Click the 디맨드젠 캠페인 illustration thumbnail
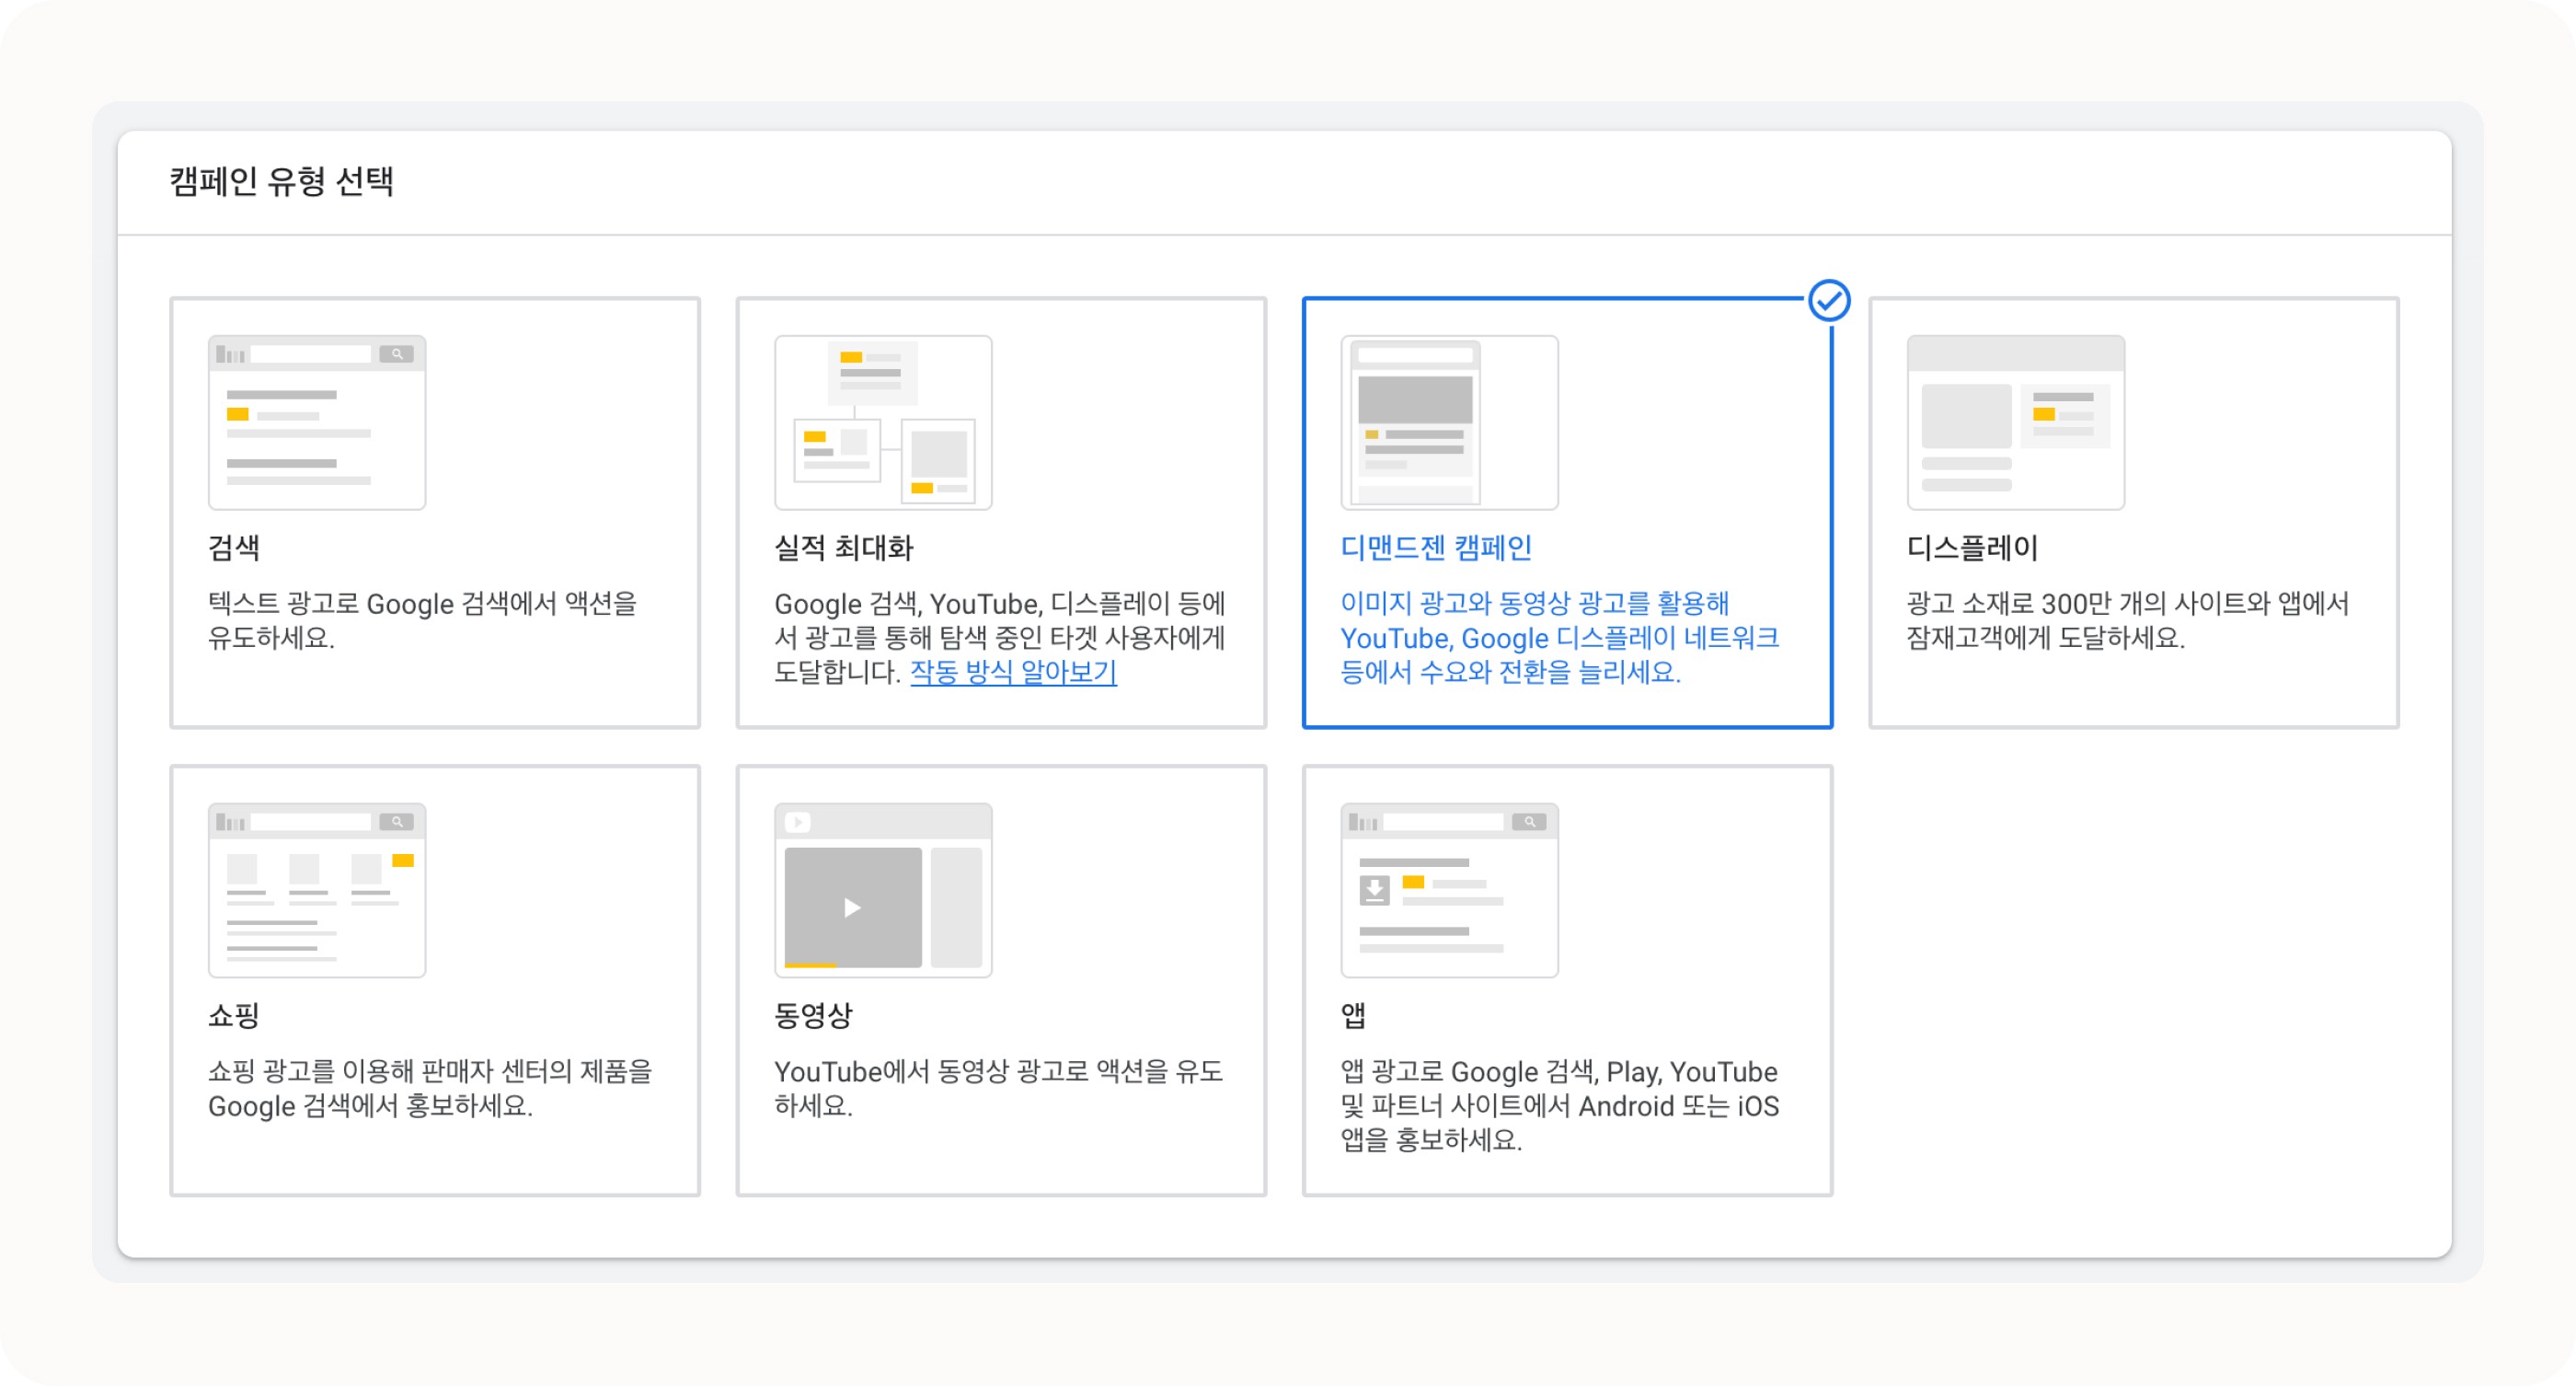The image size is (2576, 1386). (1449, 422)
